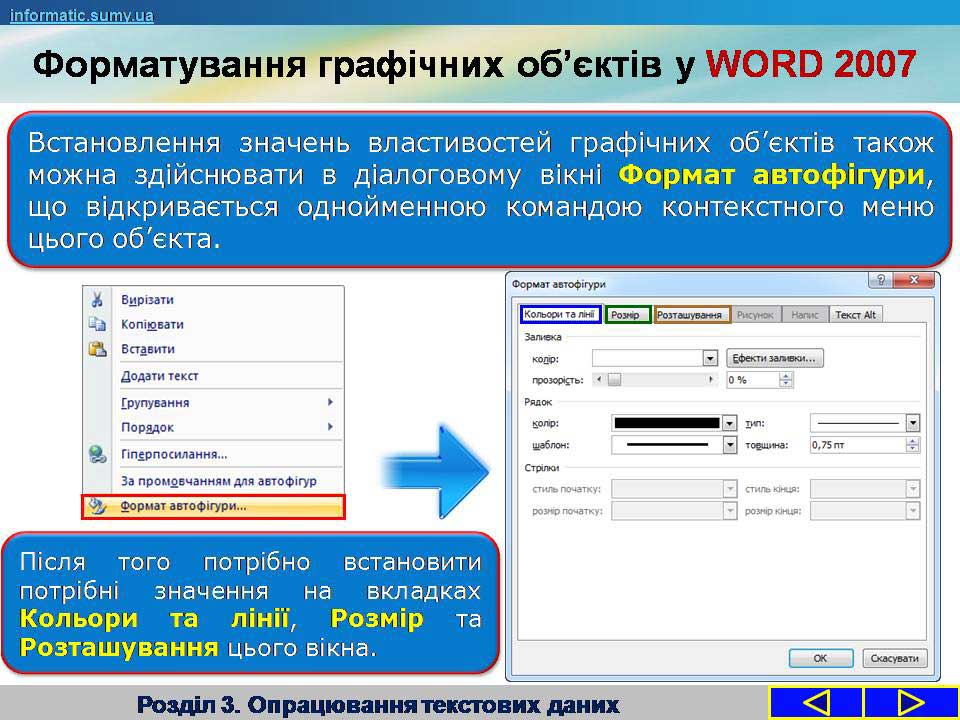This screenshot has height=720, width=960.
Task: Open the Розташування tab
Action: [x=691, y=315]
